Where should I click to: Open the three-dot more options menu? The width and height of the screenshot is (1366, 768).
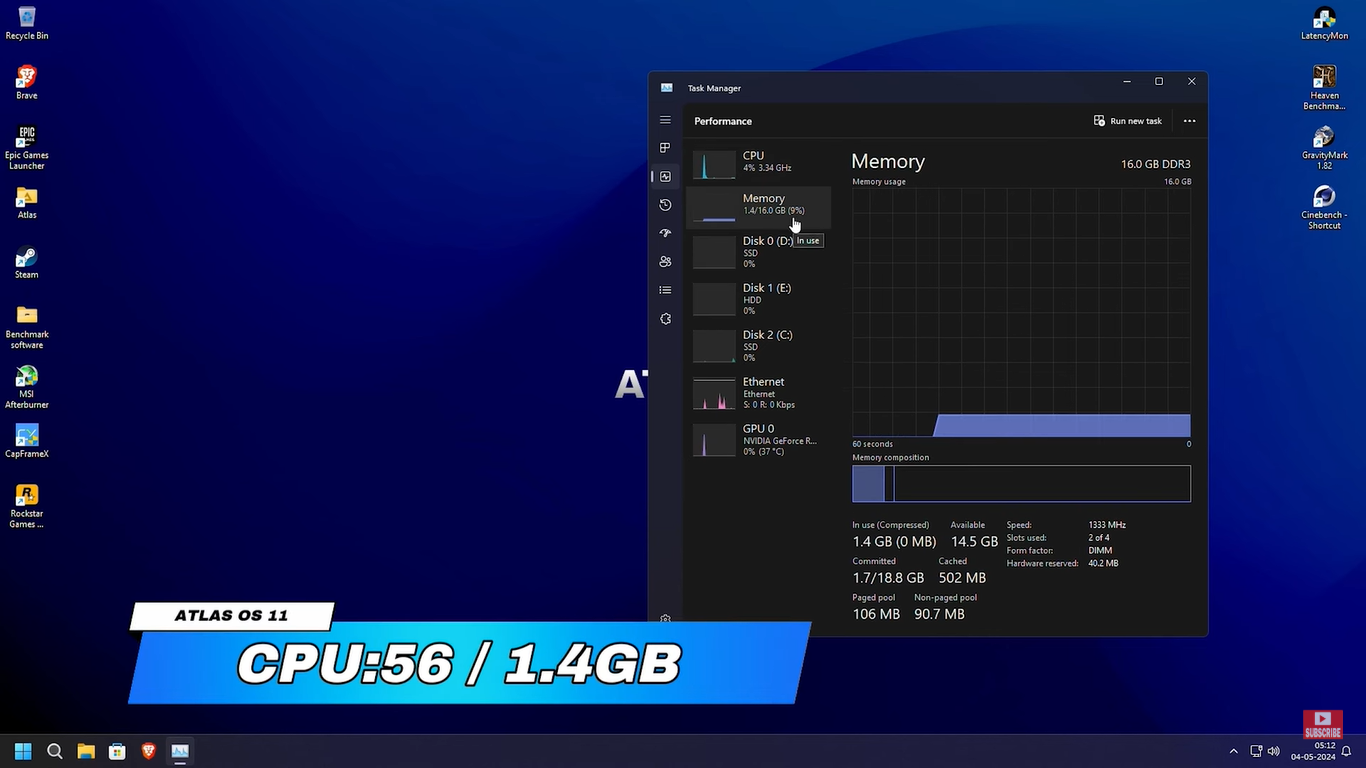point(1189,121)
